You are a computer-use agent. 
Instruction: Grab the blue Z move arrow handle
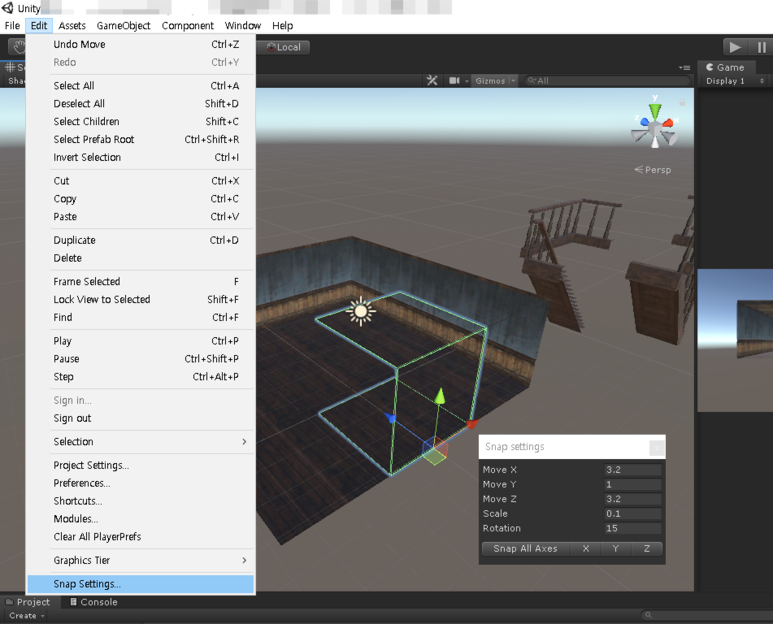point(390,418)
